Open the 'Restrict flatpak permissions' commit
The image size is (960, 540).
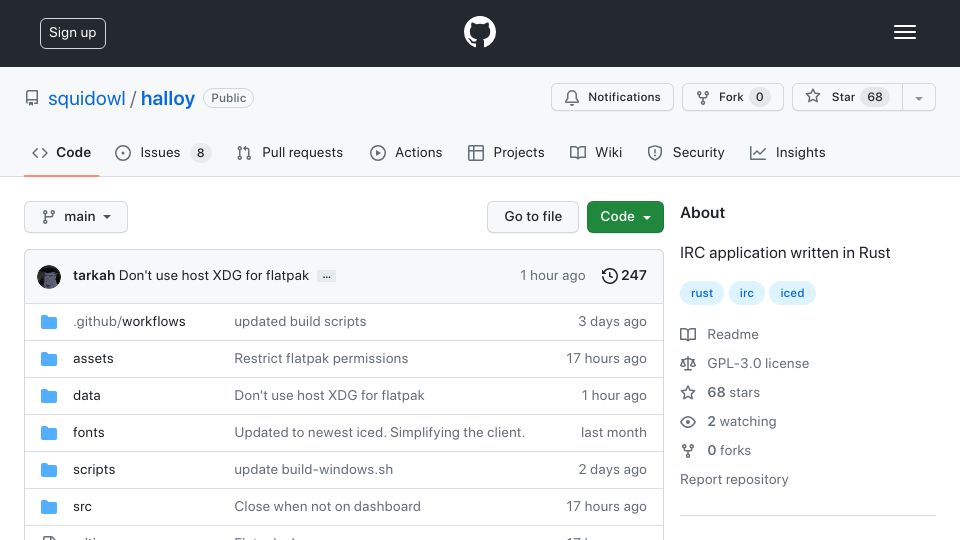[321, 358]
